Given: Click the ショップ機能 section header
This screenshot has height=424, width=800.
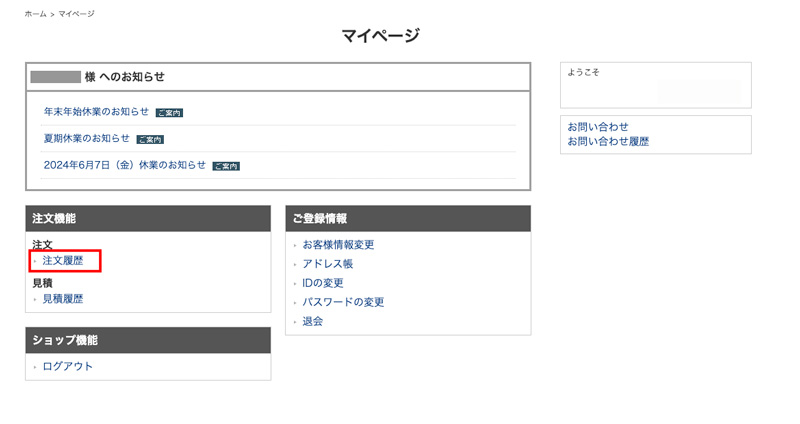Looking at the screenshot, I should tap(148, 340).
